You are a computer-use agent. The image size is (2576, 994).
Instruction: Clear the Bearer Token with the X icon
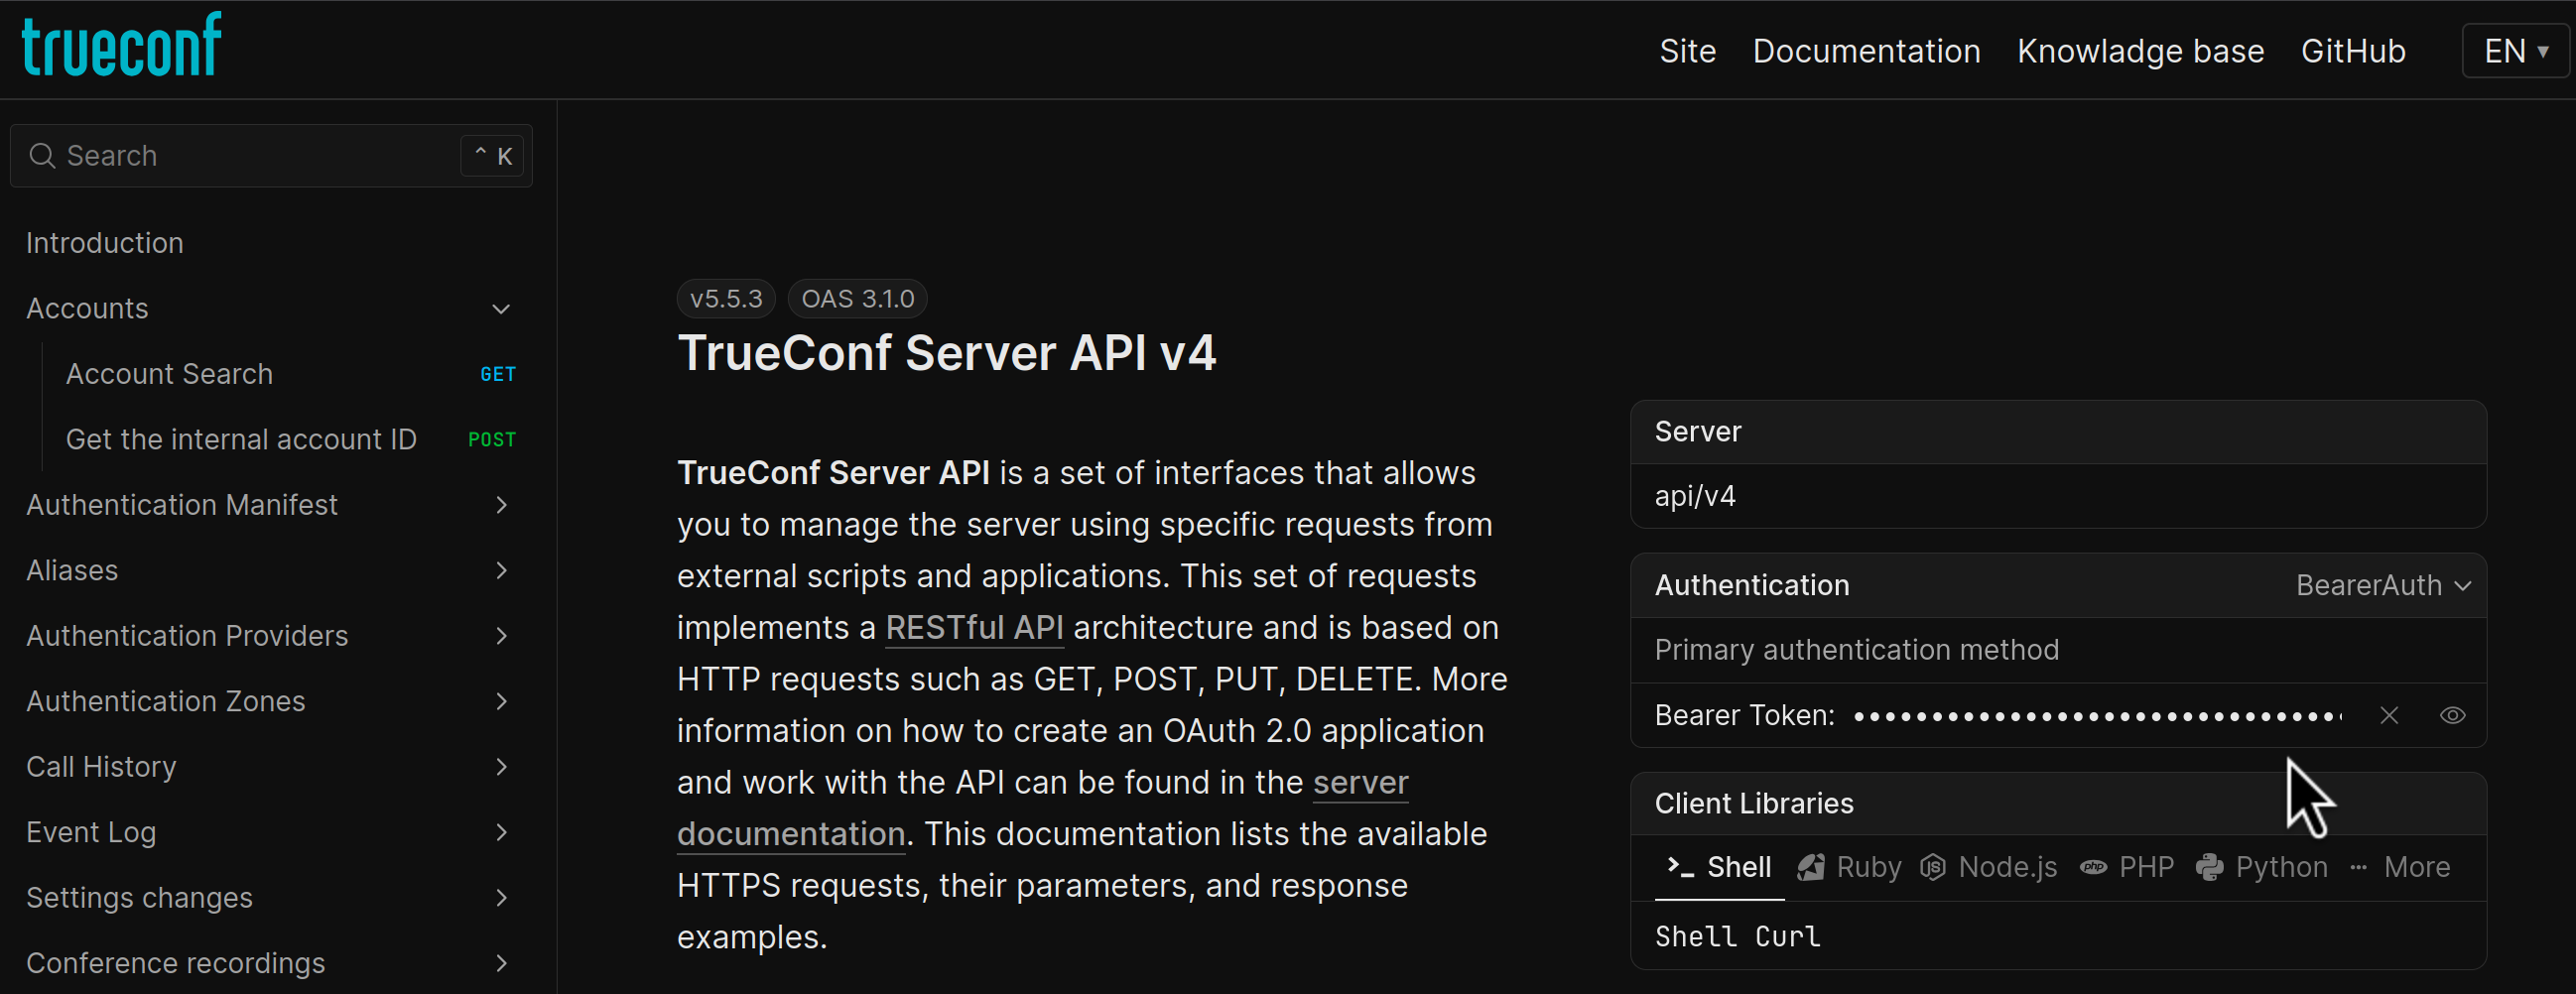(2389, 715)
